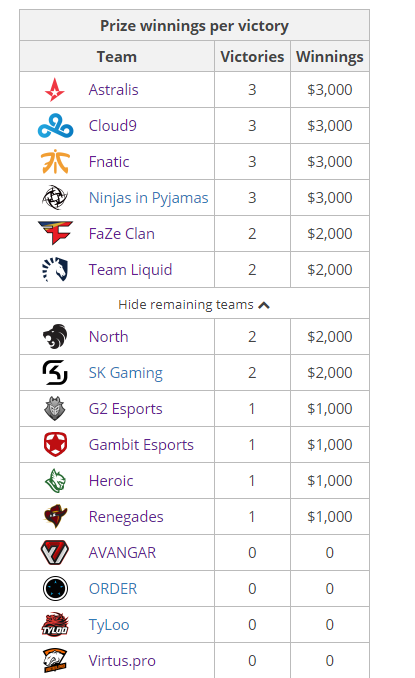Click the Cloud9 blue cloud logo

coord(55,126)
